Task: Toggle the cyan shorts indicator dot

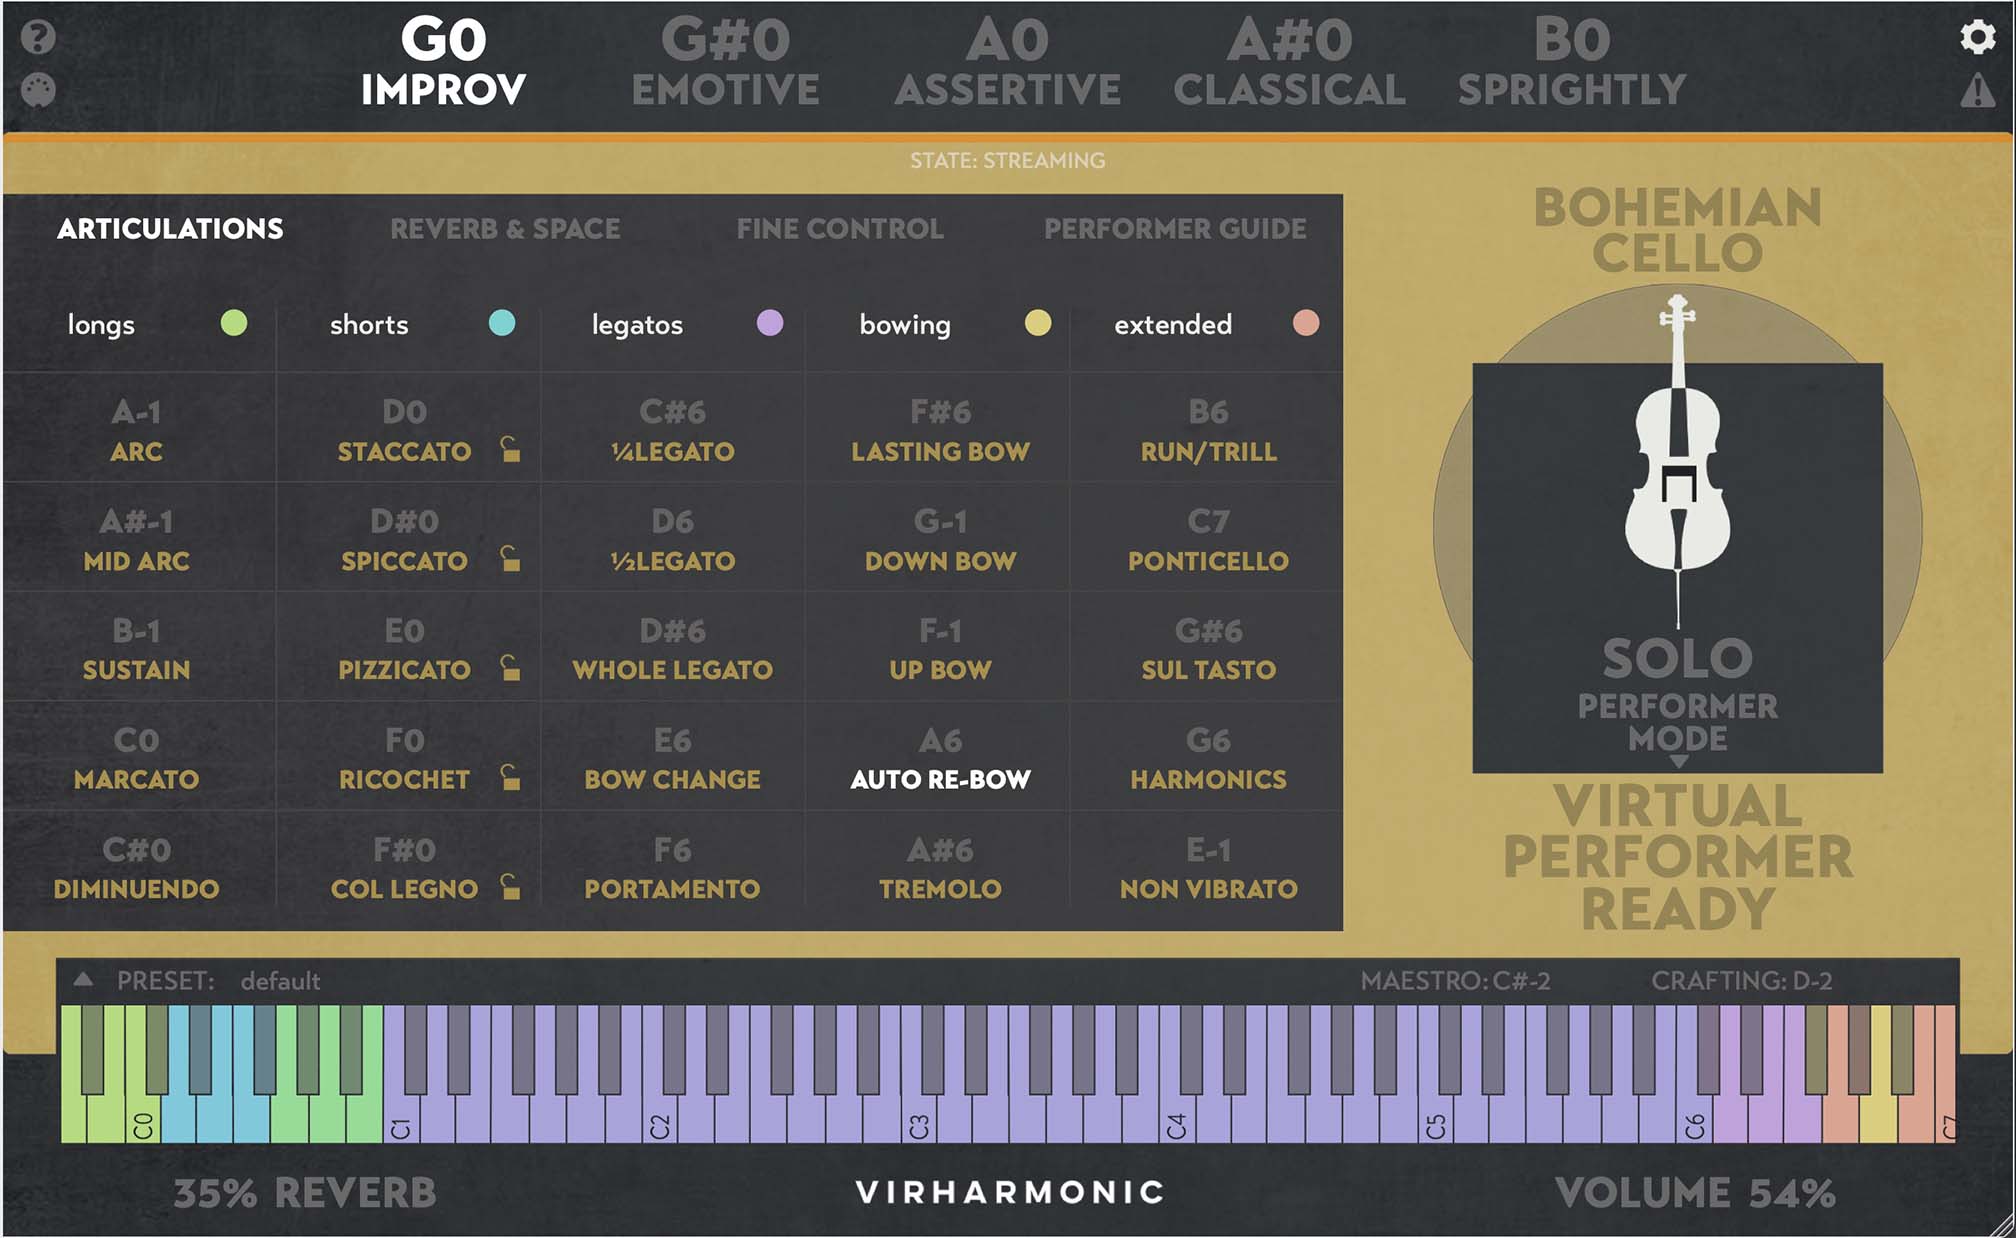Action: click(x=501, y=323)
